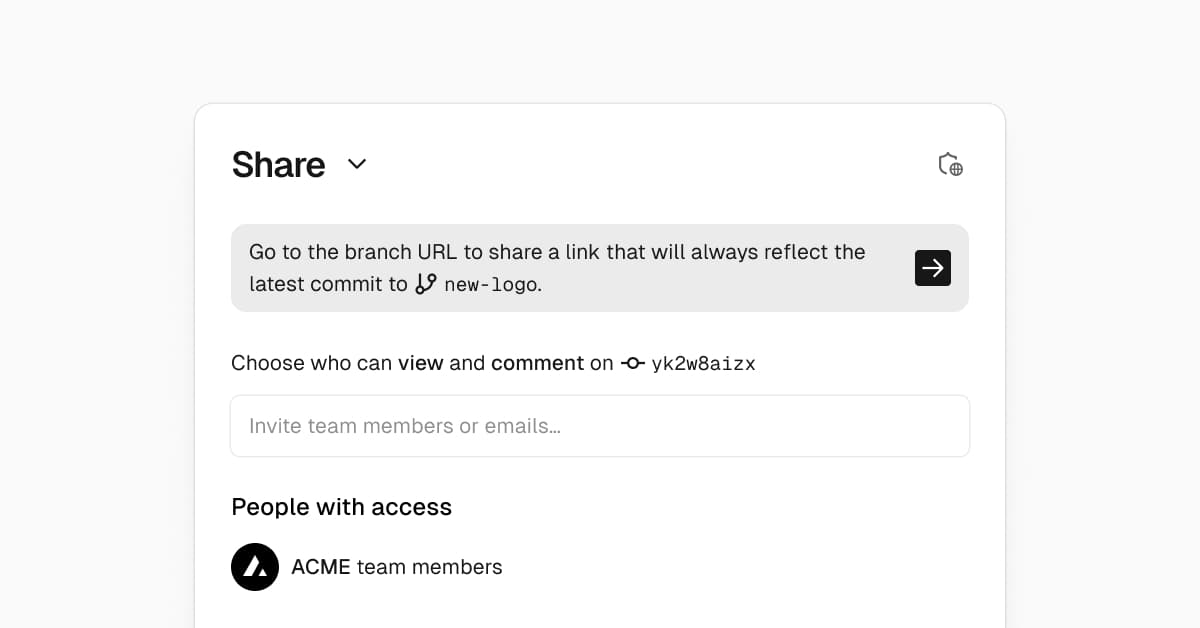Select ACME team members entry
This screenshot has height=628, width=1200.
396,567
